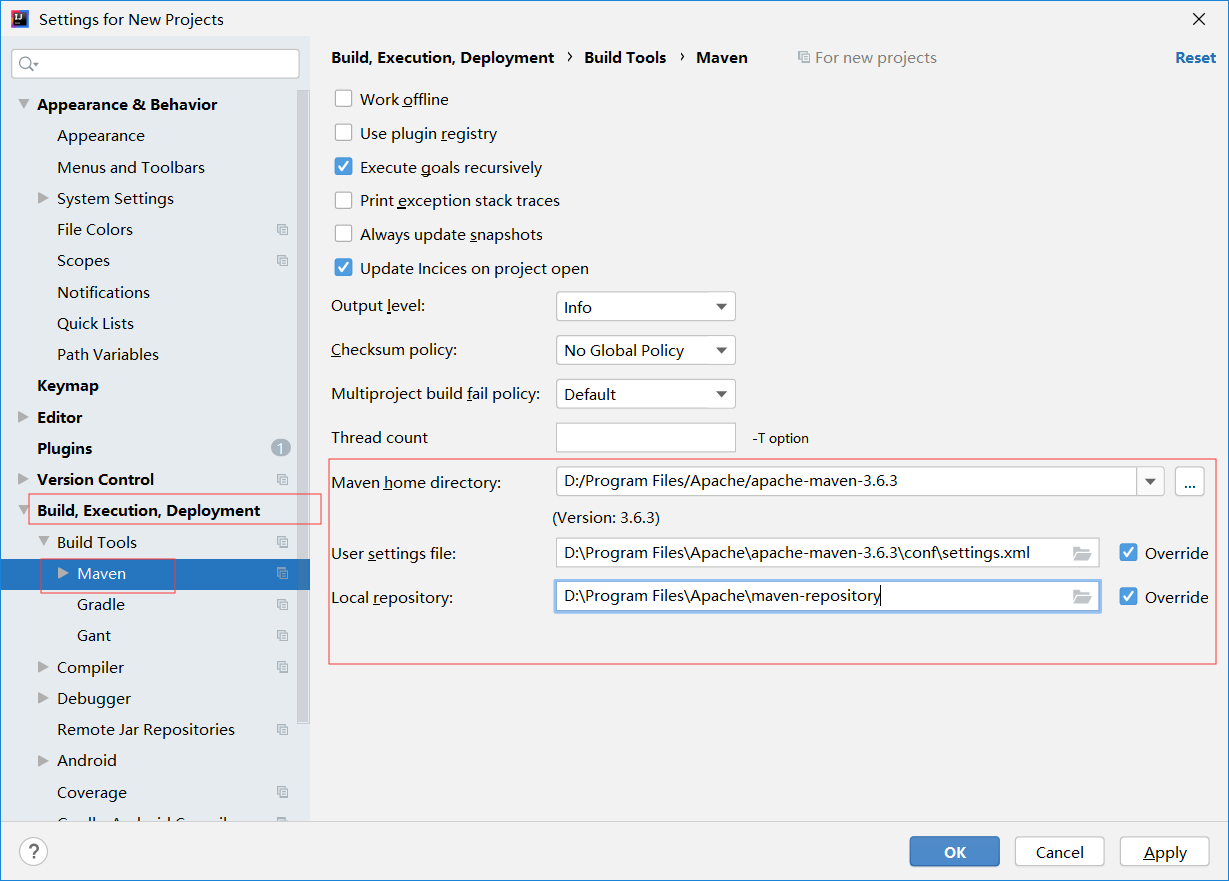Click the folder icon in User settings file field
The image size is (1229, 881).
pos(1081,553)
